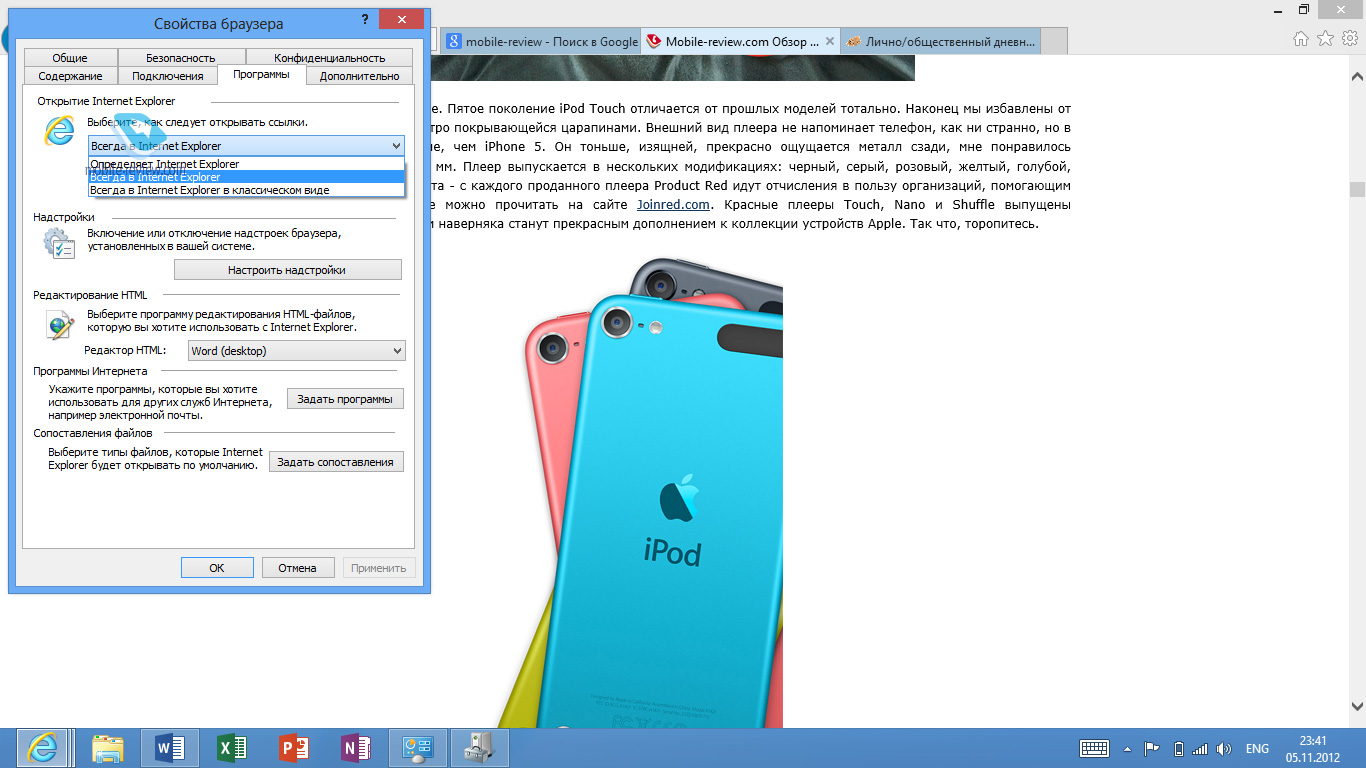Image resolution: width=1366 pixels, height=768 pixels.
Task: Open the 'Конфиденциальность' tab
Action: [329, 58]
